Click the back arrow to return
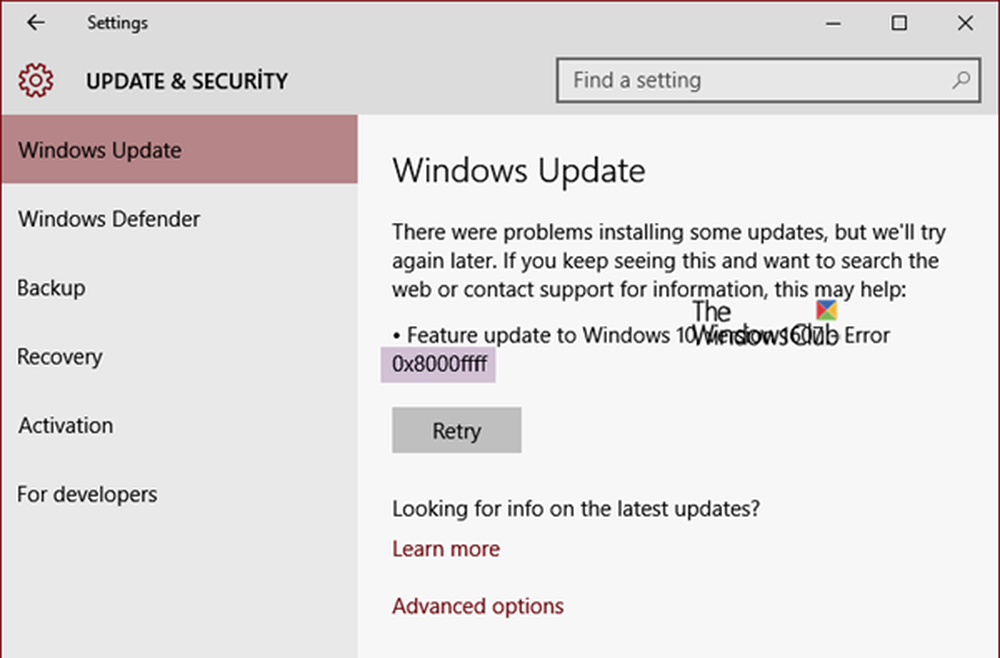1000x658 pixels. pyautogui.click(x=35, y=22)
